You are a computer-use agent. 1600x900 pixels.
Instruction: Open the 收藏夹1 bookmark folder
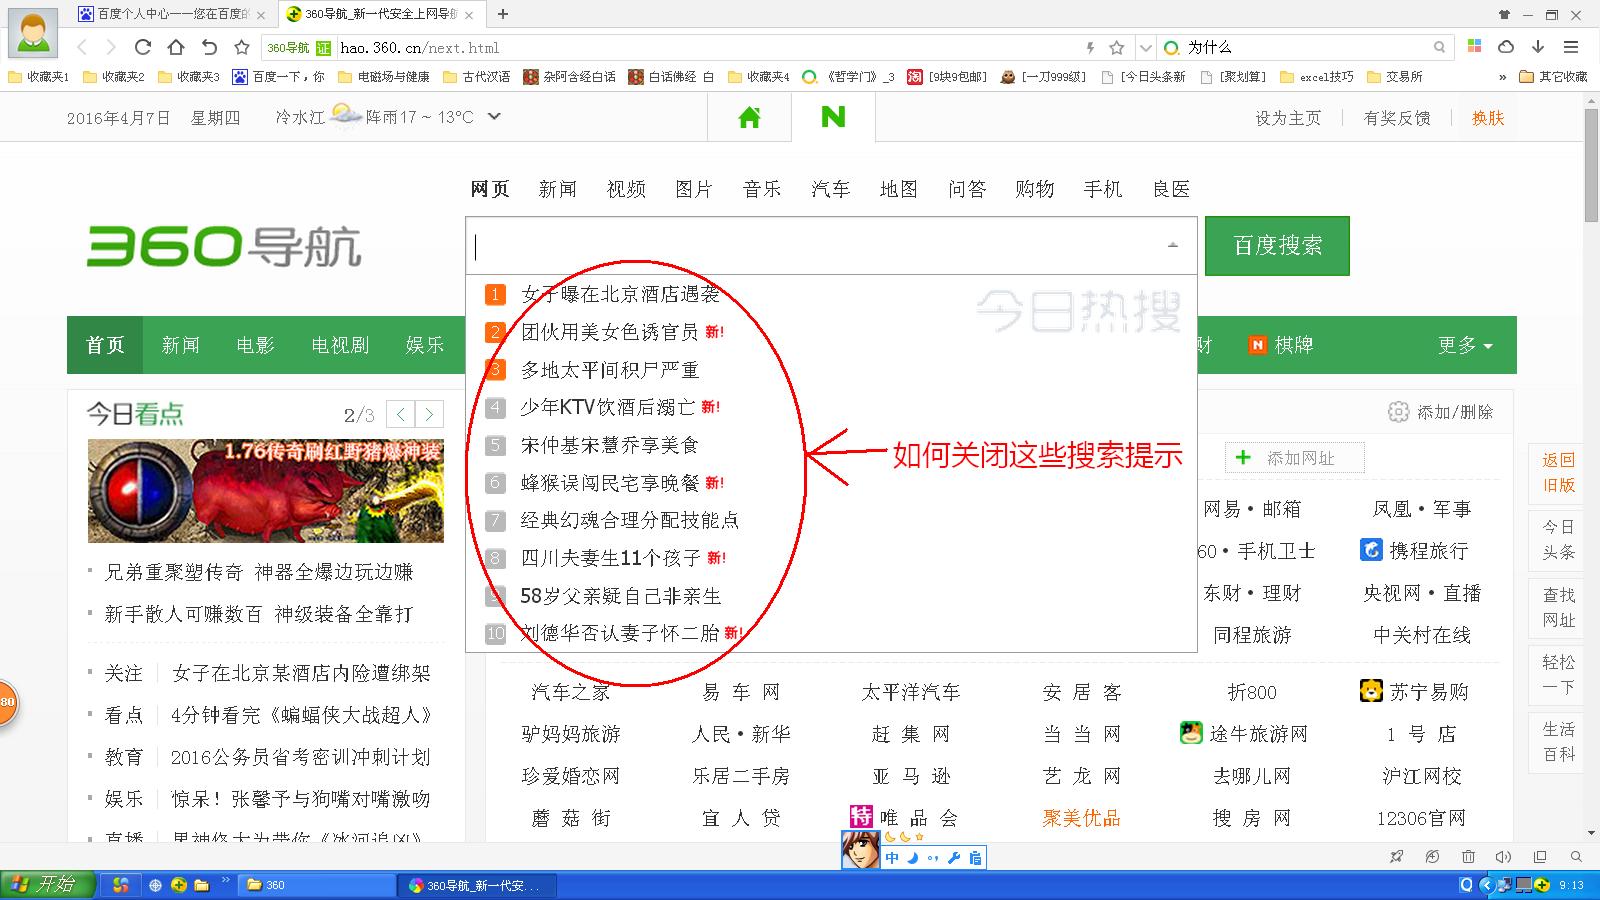[x=38, y=77]
